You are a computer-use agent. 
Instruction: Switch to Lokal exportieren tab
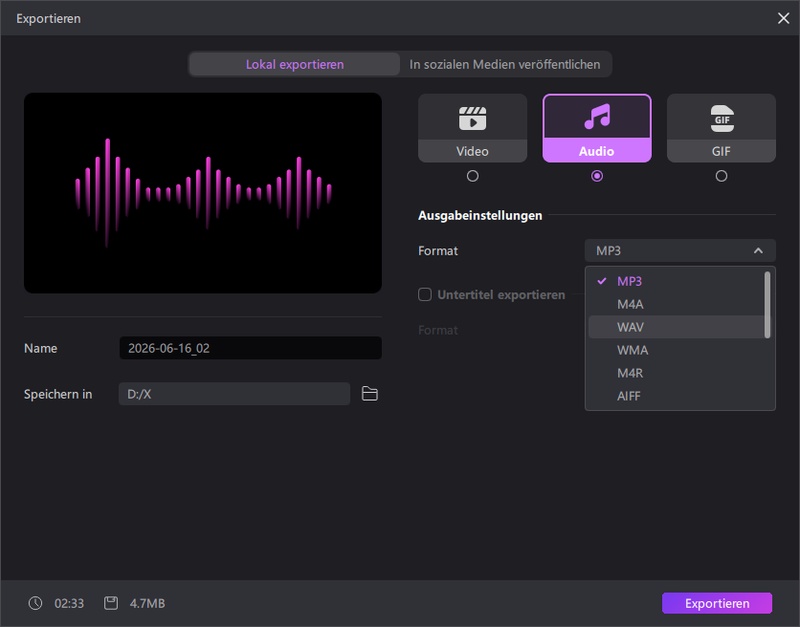(294, 64)
